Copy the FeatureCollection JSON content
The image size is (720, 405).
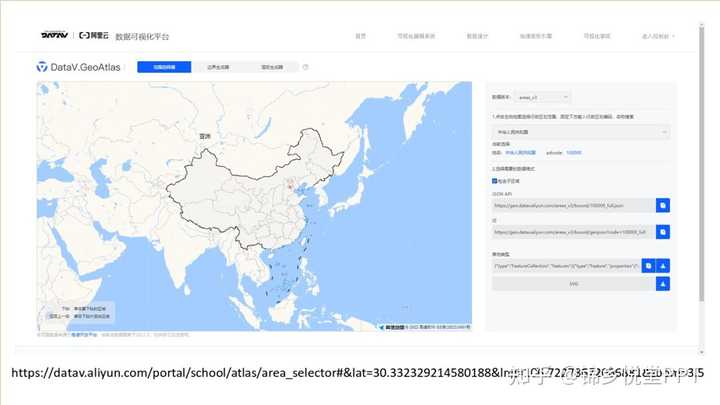[648, 266]
